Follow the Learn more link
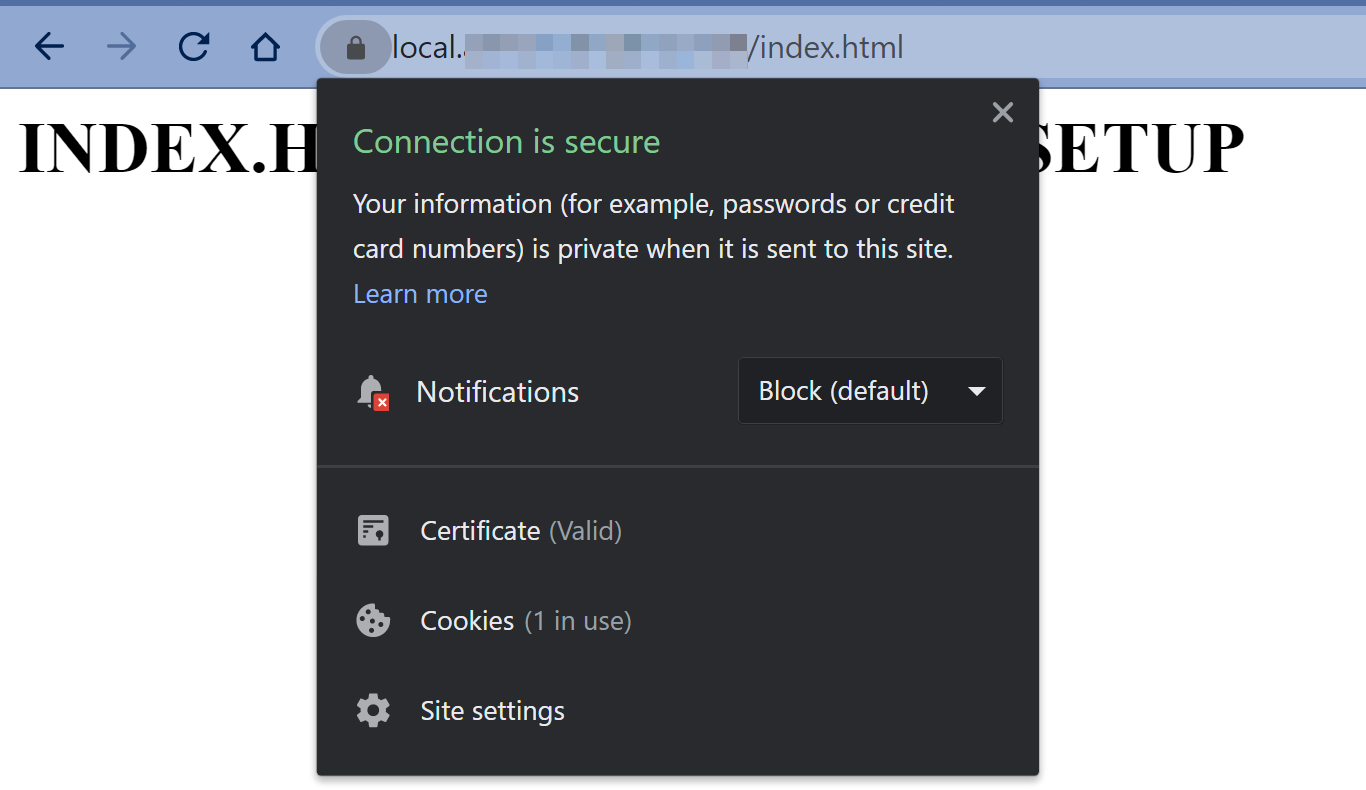This screenshot has height=790, width=1366. click(420, 294)
